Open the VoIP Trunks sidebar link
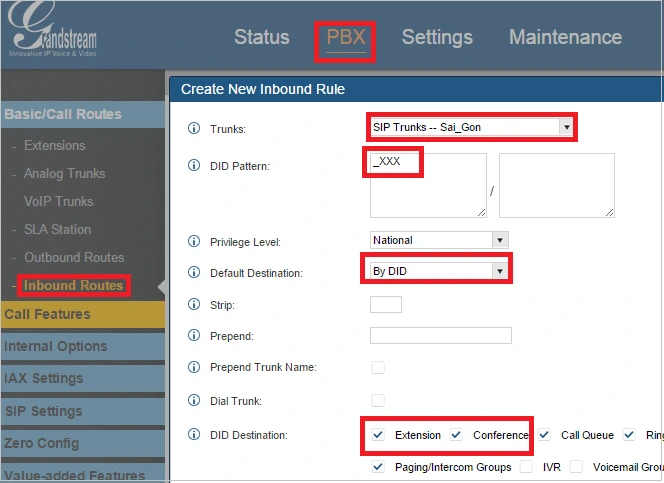 point(59,201)
